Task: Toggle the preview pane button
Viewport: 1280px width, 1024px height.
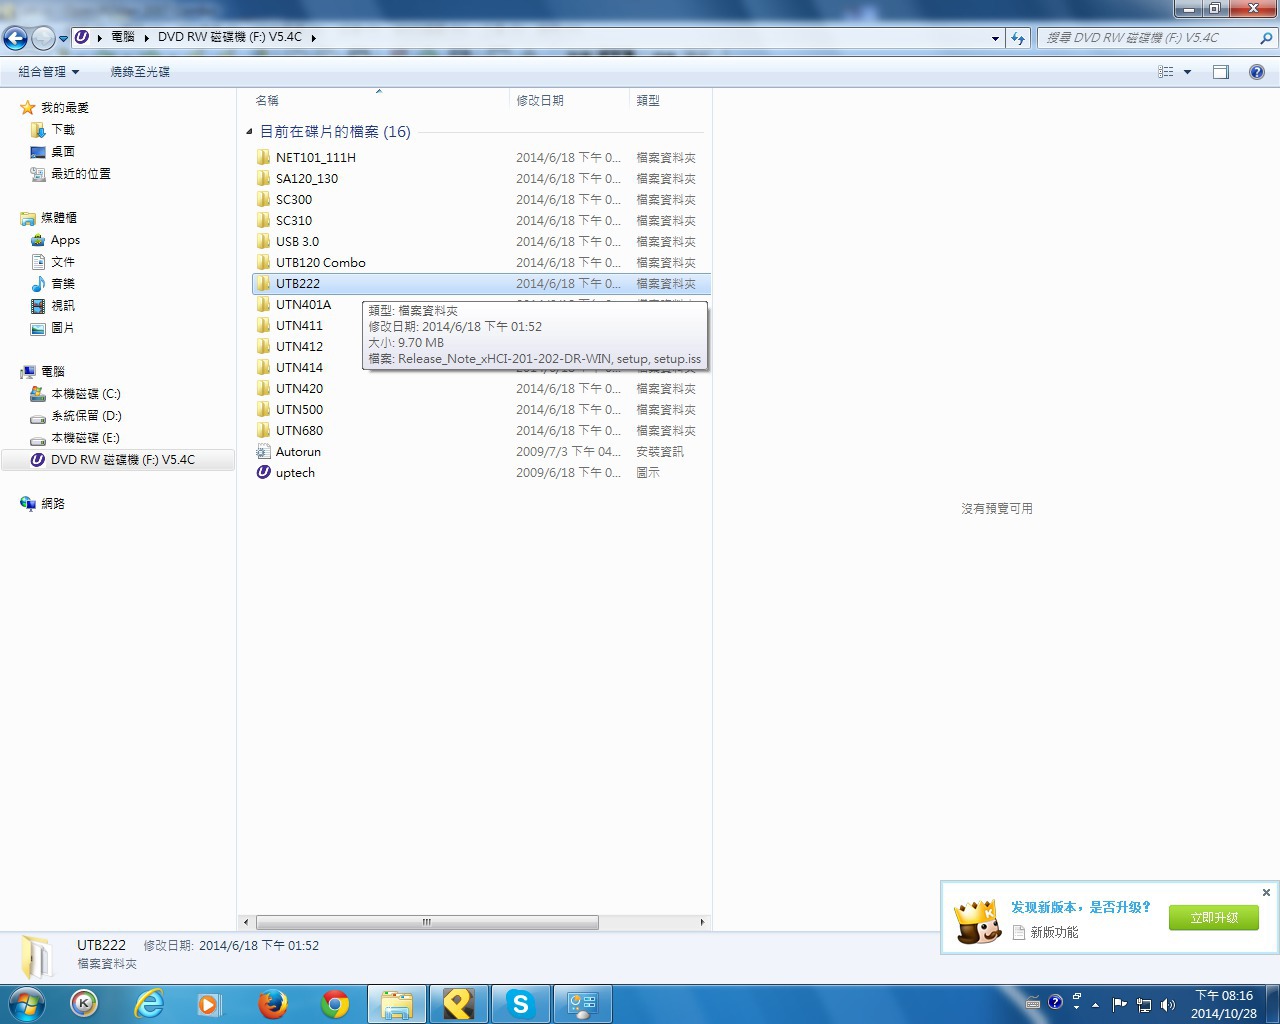Action: 1221,72
